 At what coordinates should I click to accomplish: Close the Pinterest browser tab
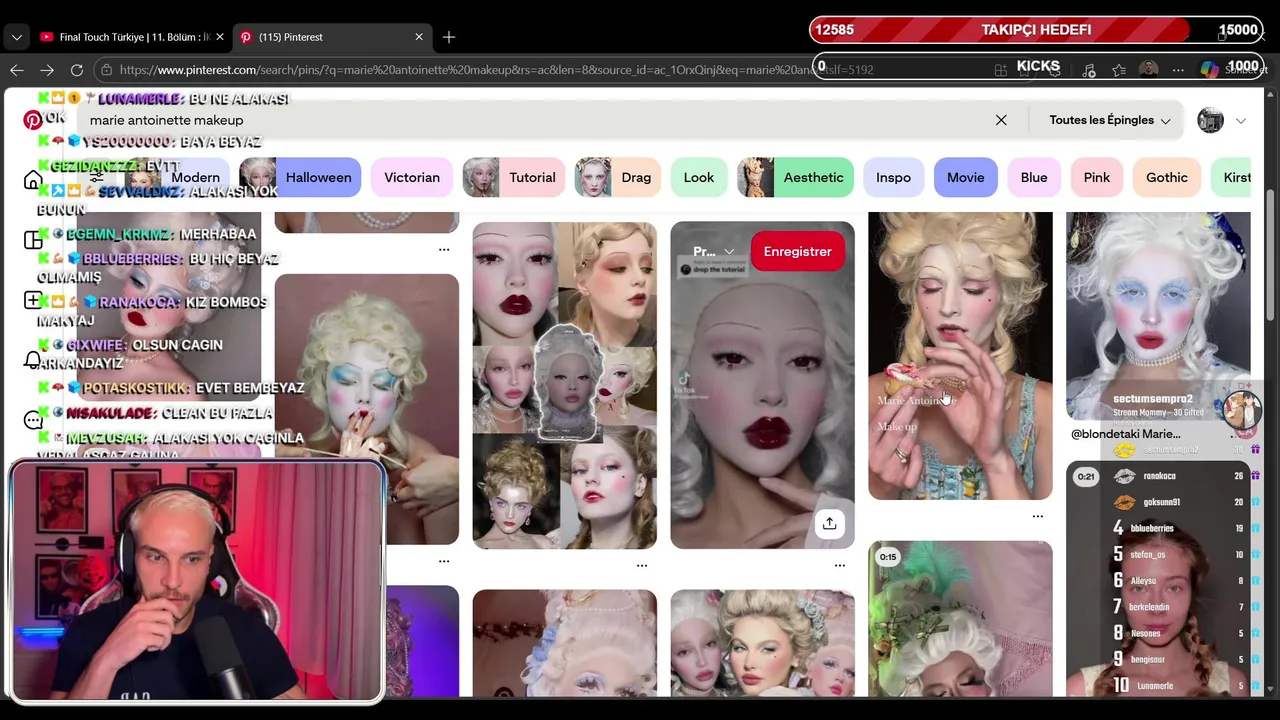tap(419, 37)
